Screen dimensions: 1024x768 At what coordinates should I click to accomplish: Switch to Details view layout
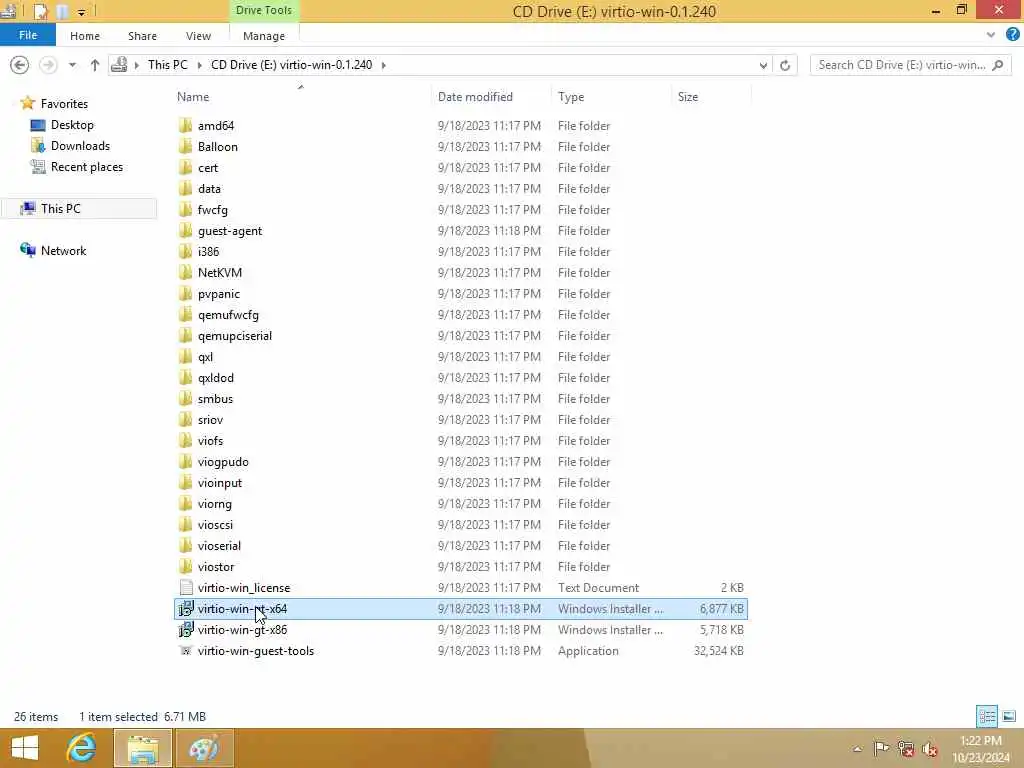pyautogui.click(x=987, y=716)
